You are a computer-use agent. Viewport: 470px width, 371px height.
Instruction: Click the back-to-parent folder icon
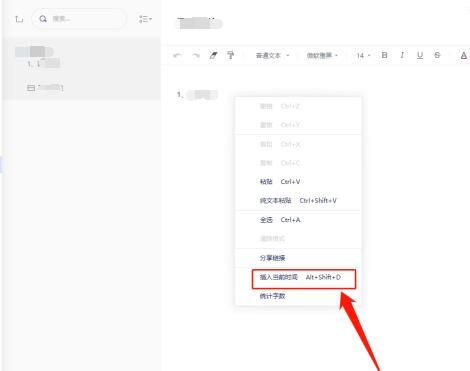point(19,19)
